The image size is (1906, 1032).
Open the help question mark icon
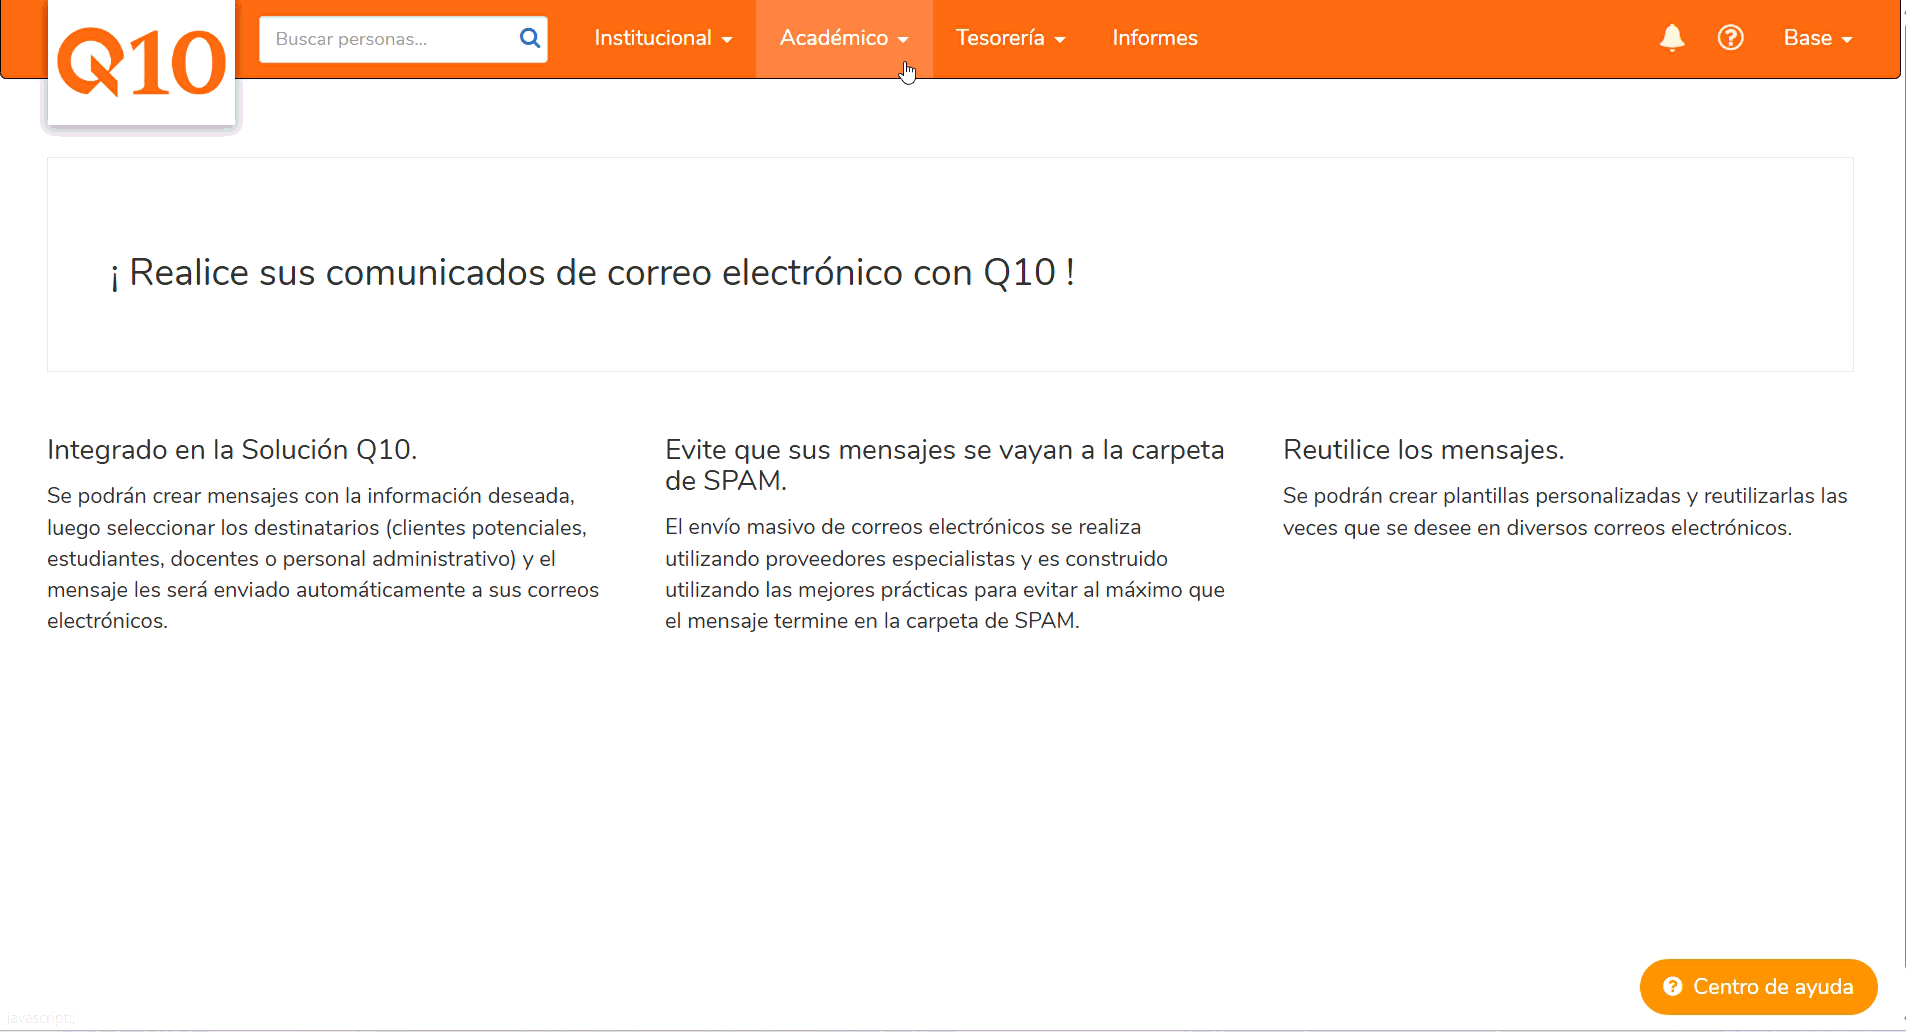1731,38
